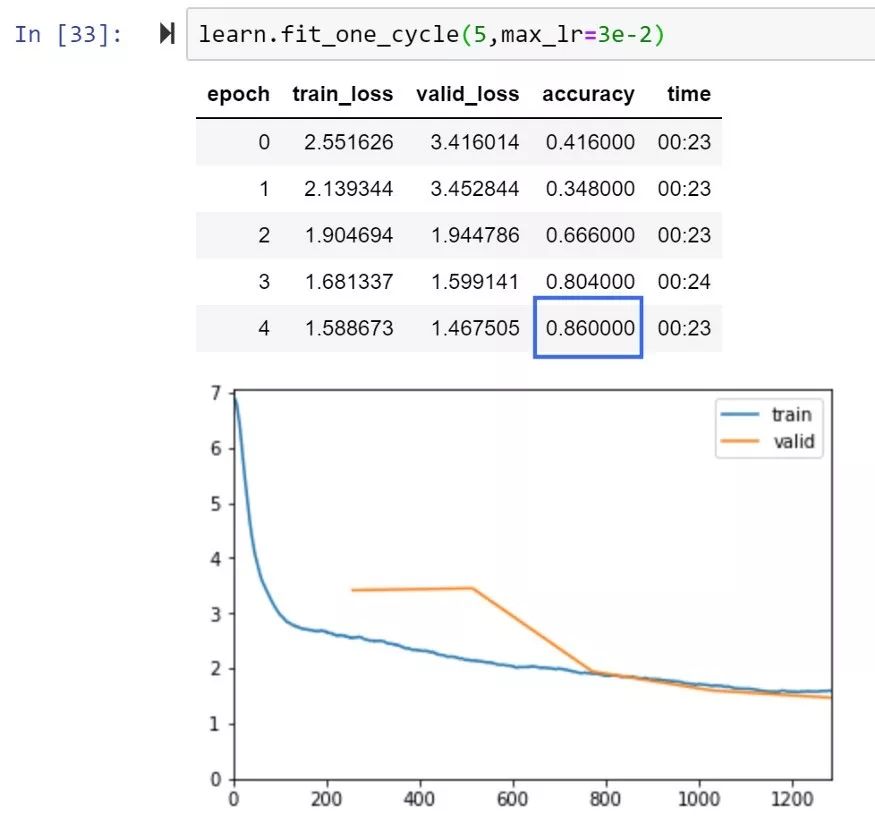Click the valid legend entry in plot
The height and width of the screenshot is (830, 875).
tap(767, 442)
